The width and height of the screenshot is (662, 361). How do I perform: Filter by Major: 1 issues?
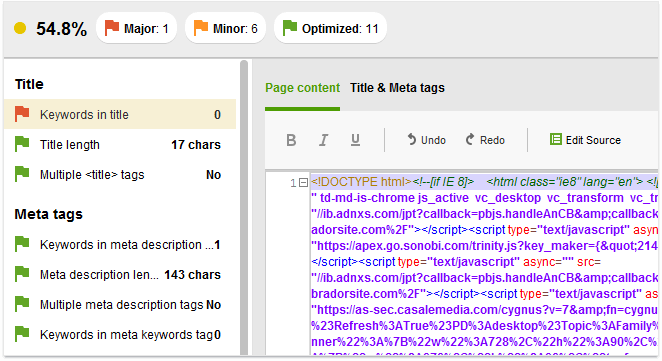[136, 28]
